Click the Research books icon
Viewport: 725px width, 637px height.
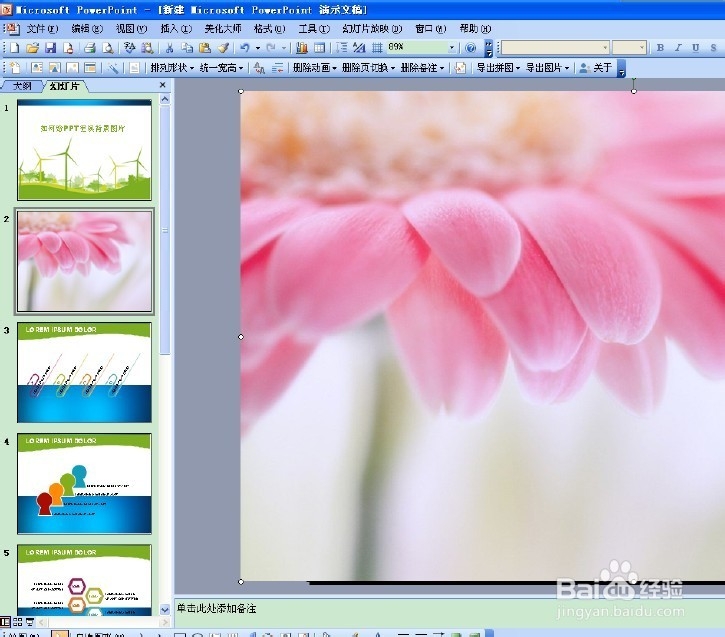(147, 48)
